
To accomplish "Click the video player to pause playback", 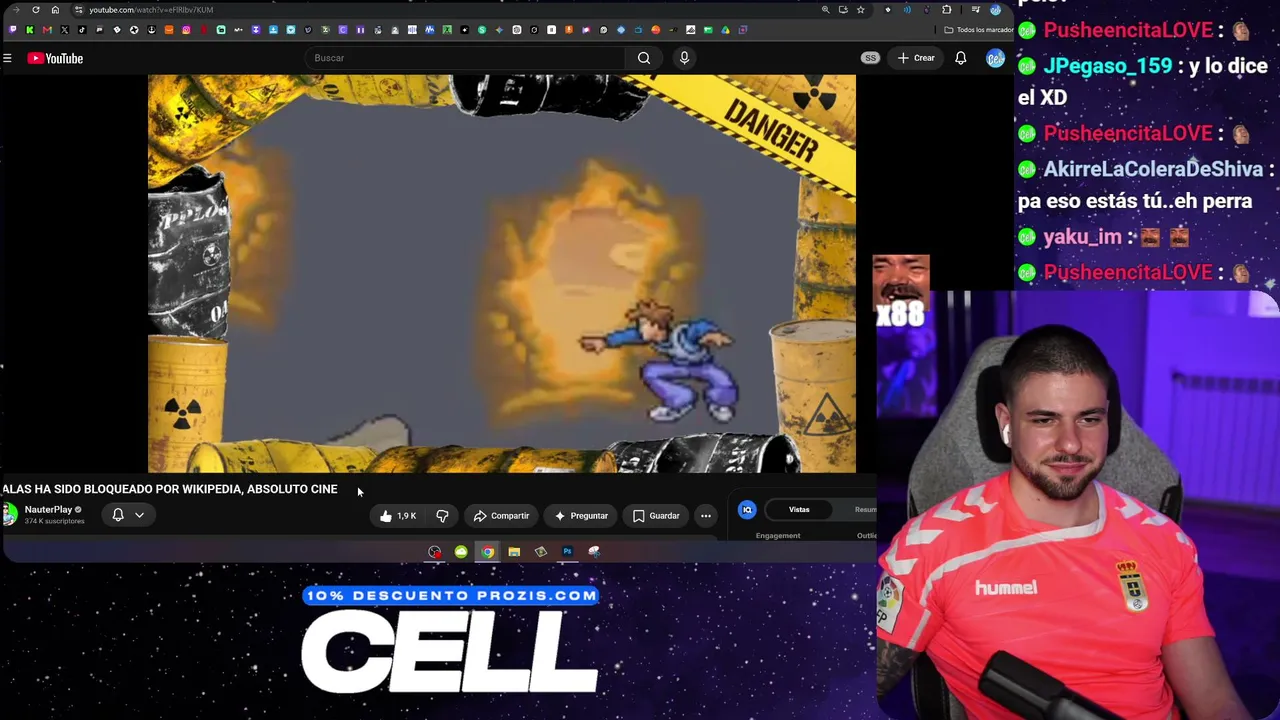I will pyautogui.click(x=502, y=273).
